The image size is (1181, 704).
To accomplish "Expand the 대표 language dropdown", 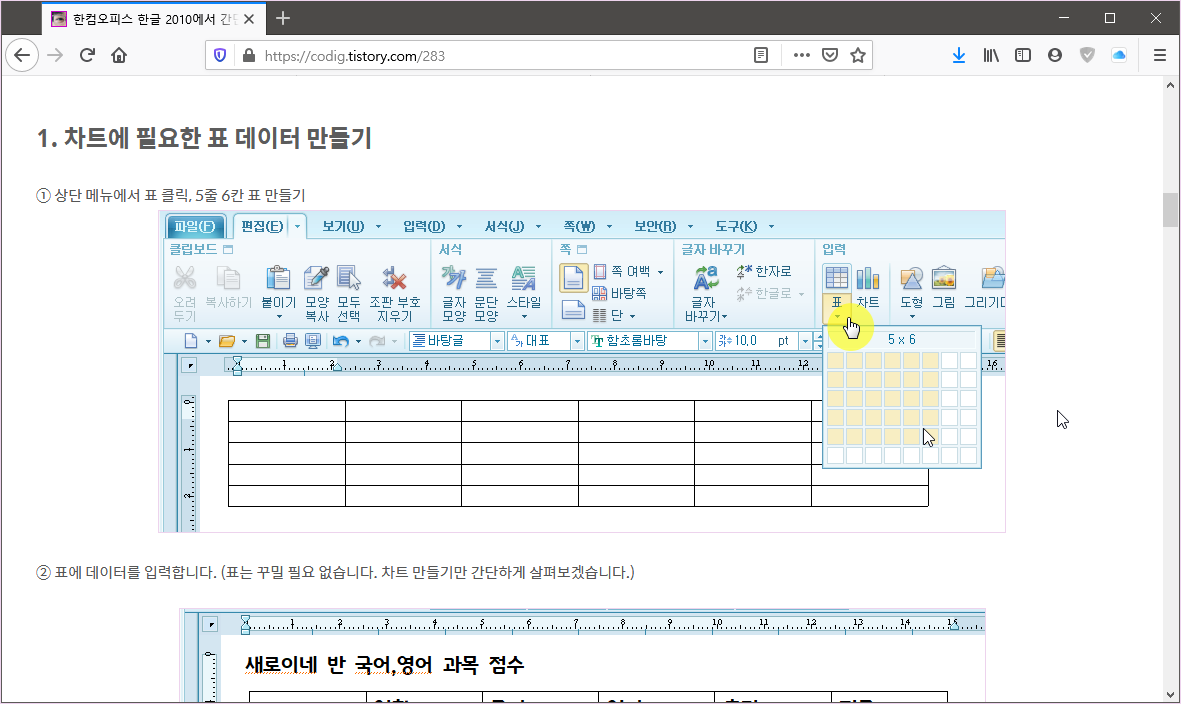I will (577, 341).
